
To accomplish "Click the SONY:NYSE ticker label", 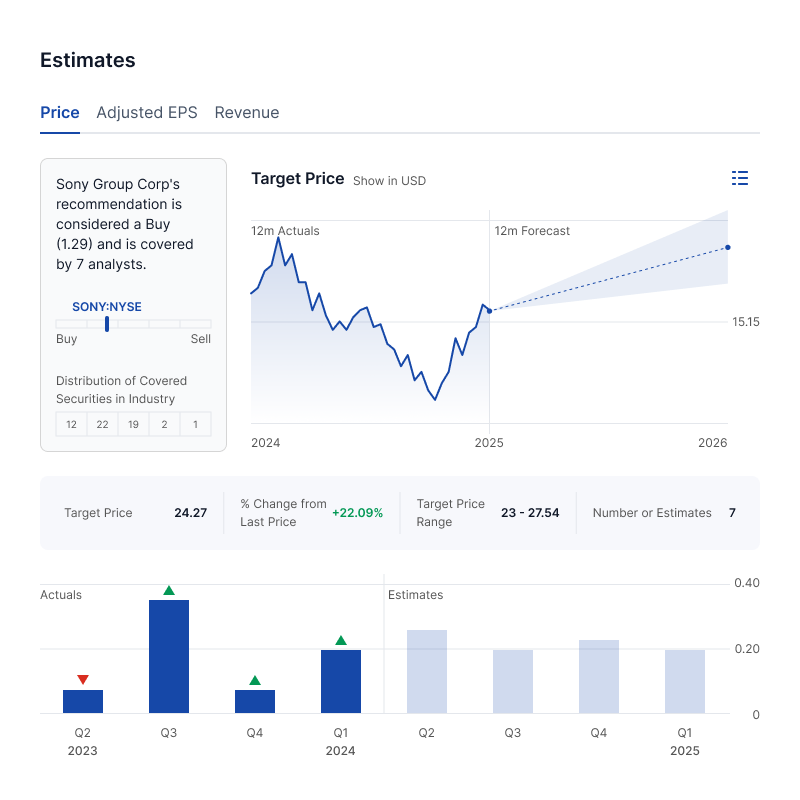I will 107,307.
